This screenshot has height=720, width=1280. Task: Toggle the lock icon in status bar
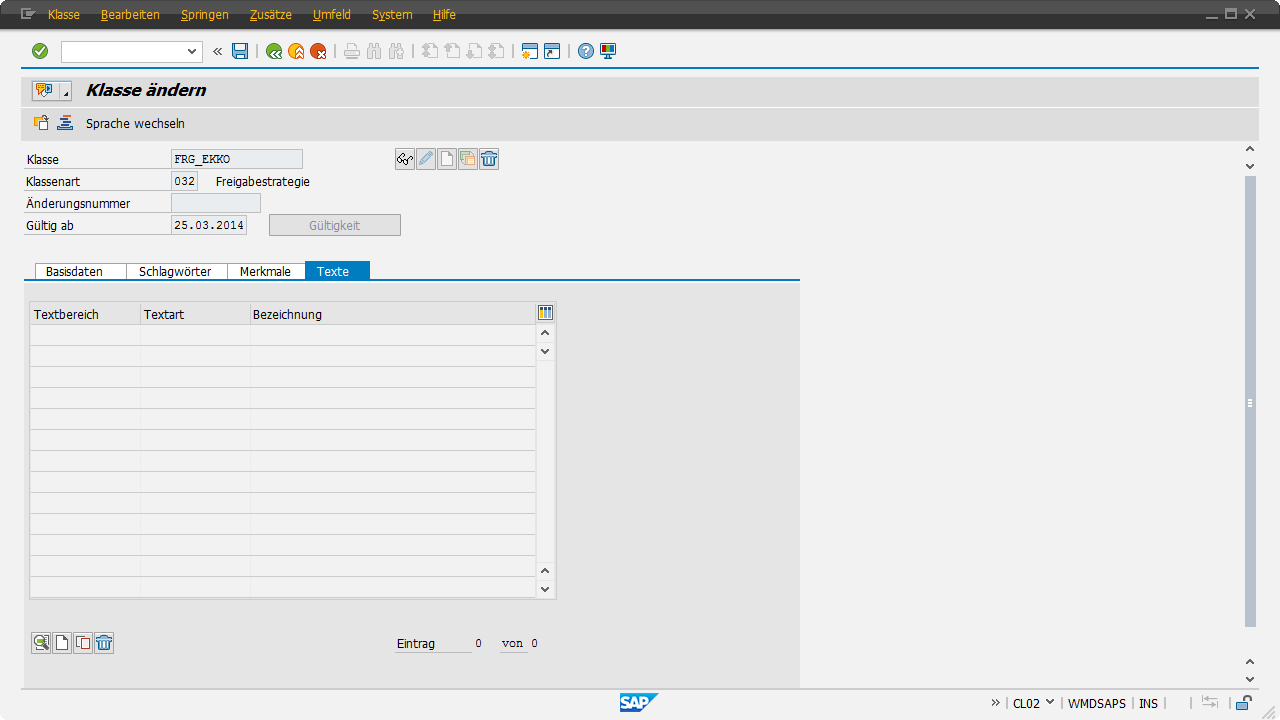coord(1244,703)
